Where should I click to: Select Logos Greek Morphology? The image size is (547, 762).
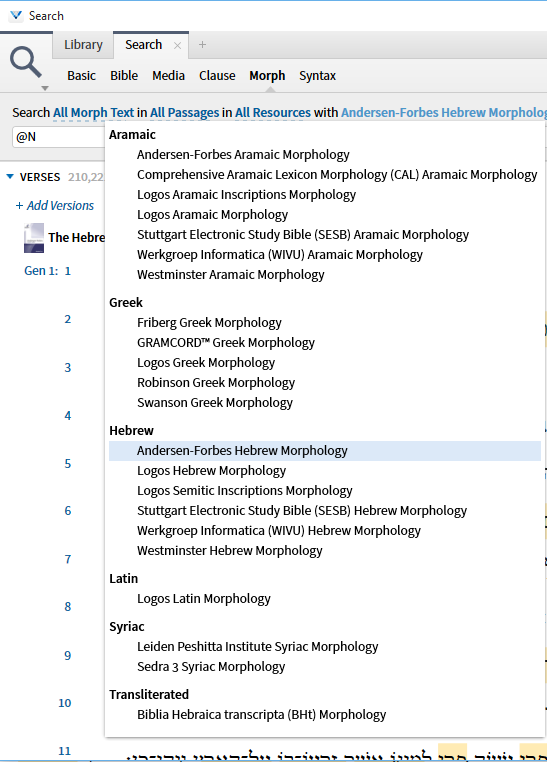[205, 363]
